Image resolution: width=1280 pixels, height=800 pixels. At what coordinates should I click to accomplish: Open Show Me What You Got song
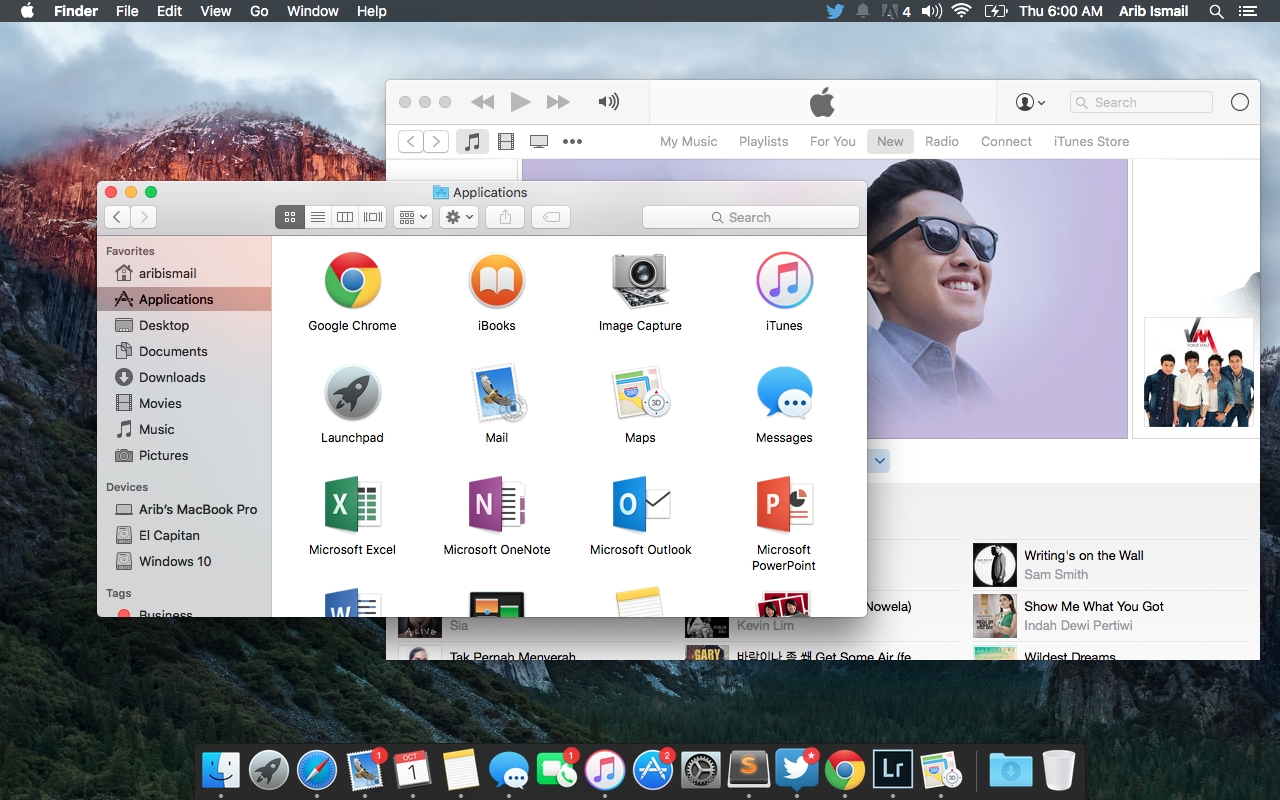tap(1094, 607)
